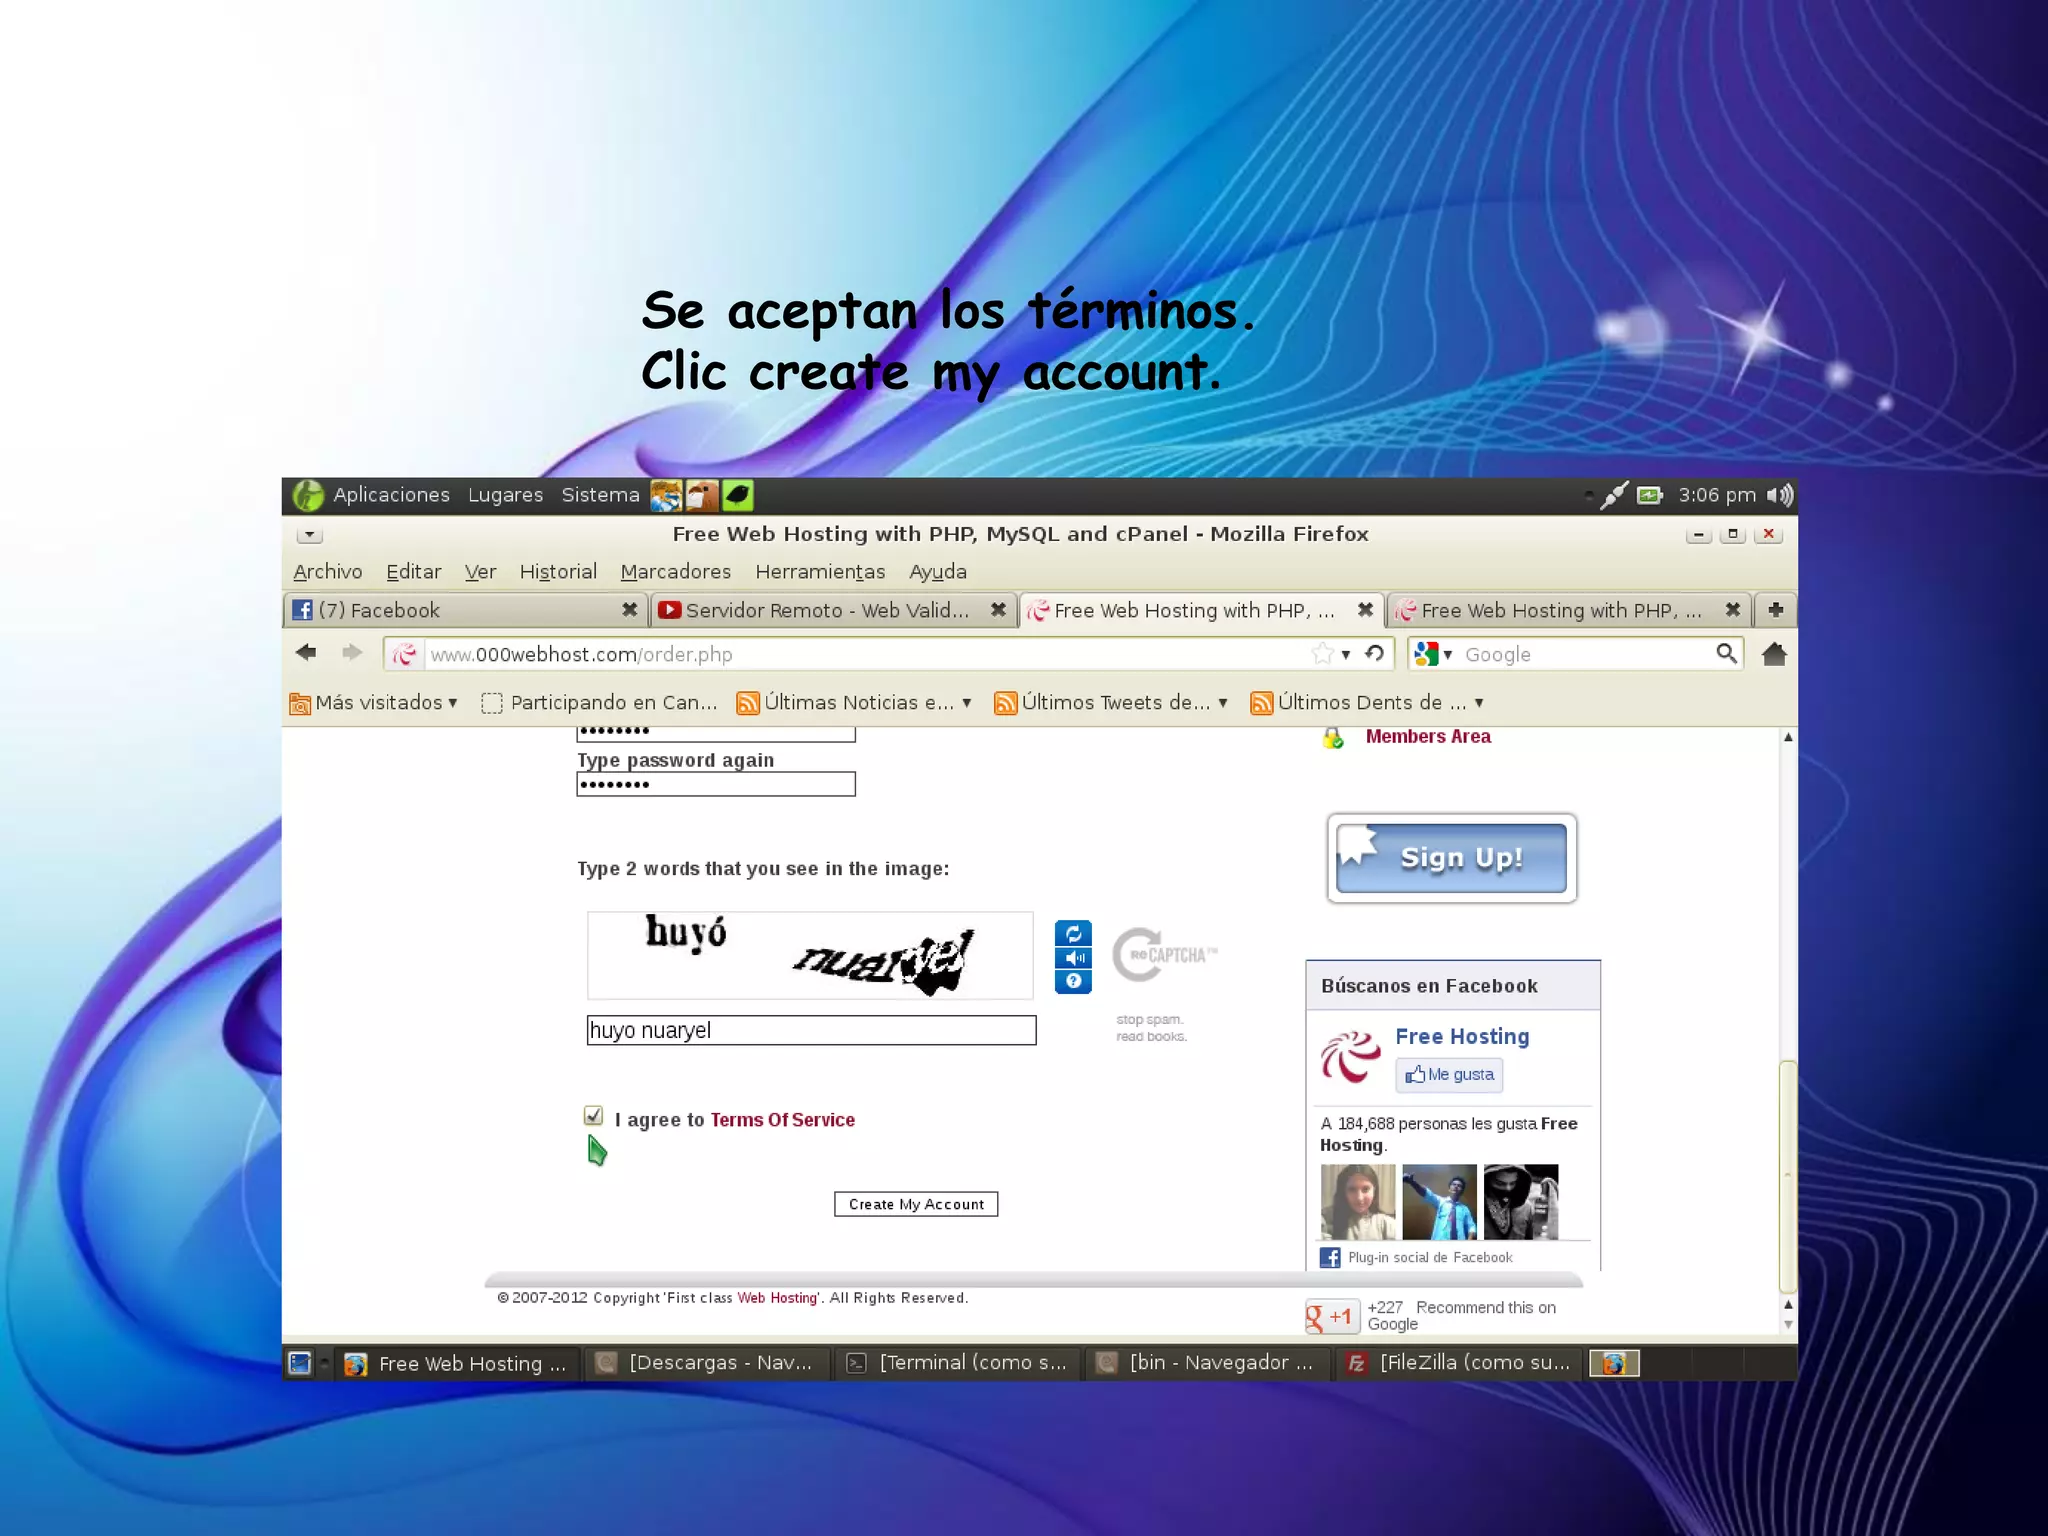2048x1536 pixels.
Task: Open the Ayuda menu
Action: 938,572
